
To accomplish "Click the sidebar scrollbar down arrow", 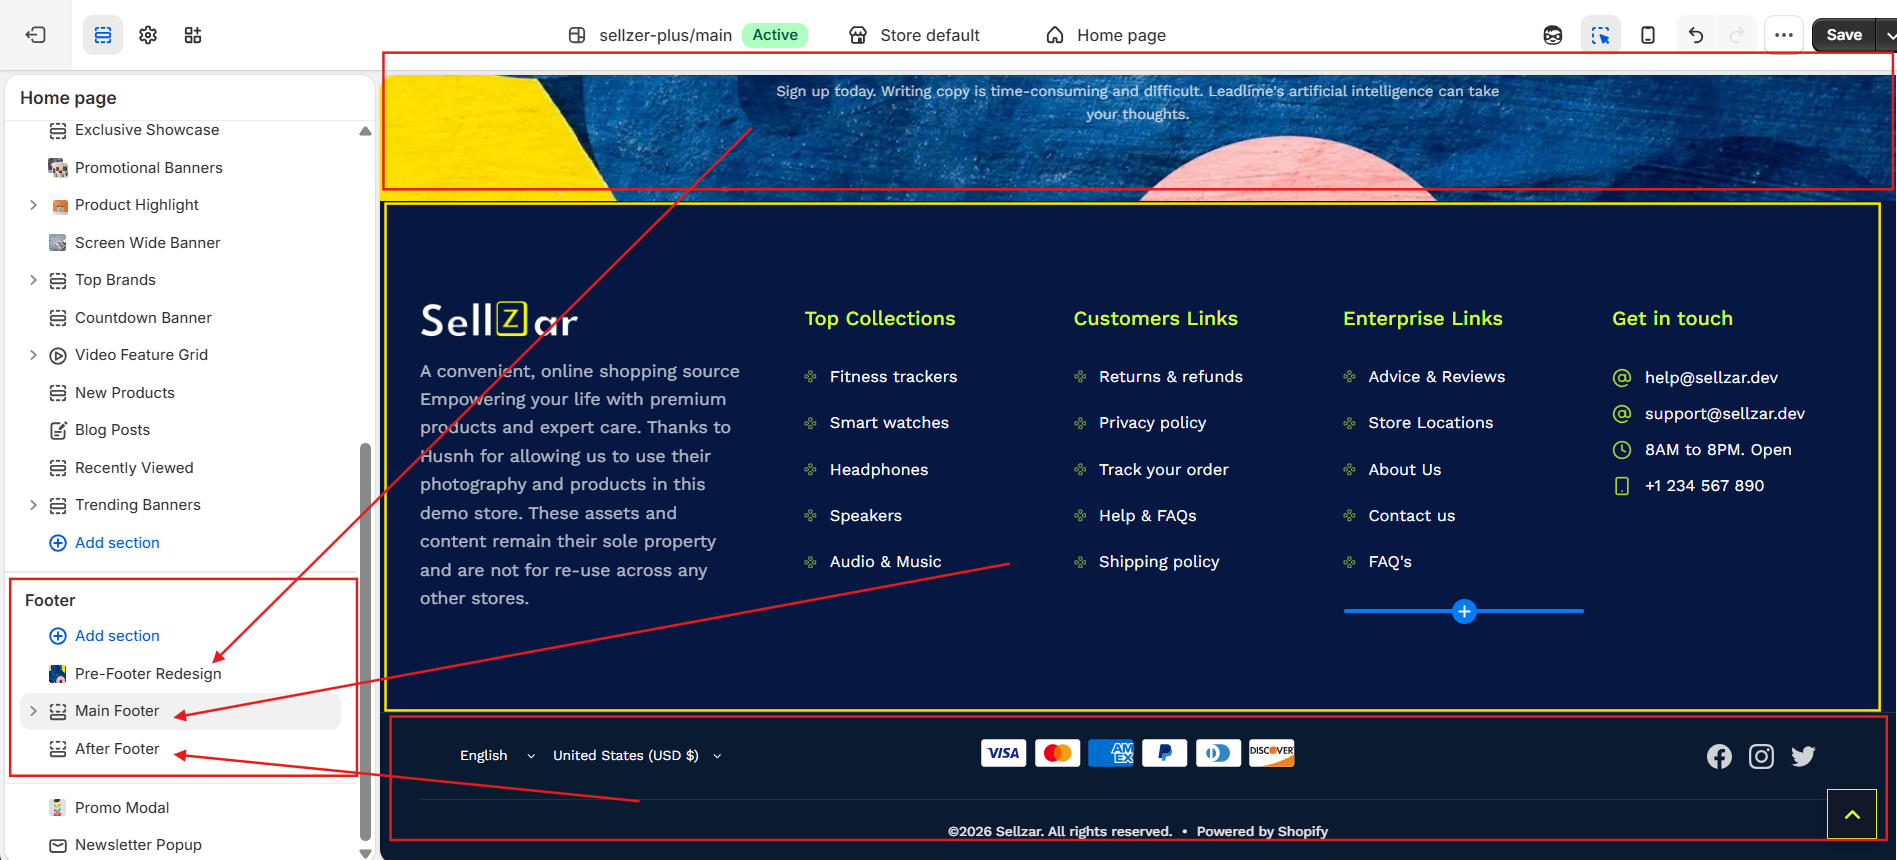I will click(365, 853).
